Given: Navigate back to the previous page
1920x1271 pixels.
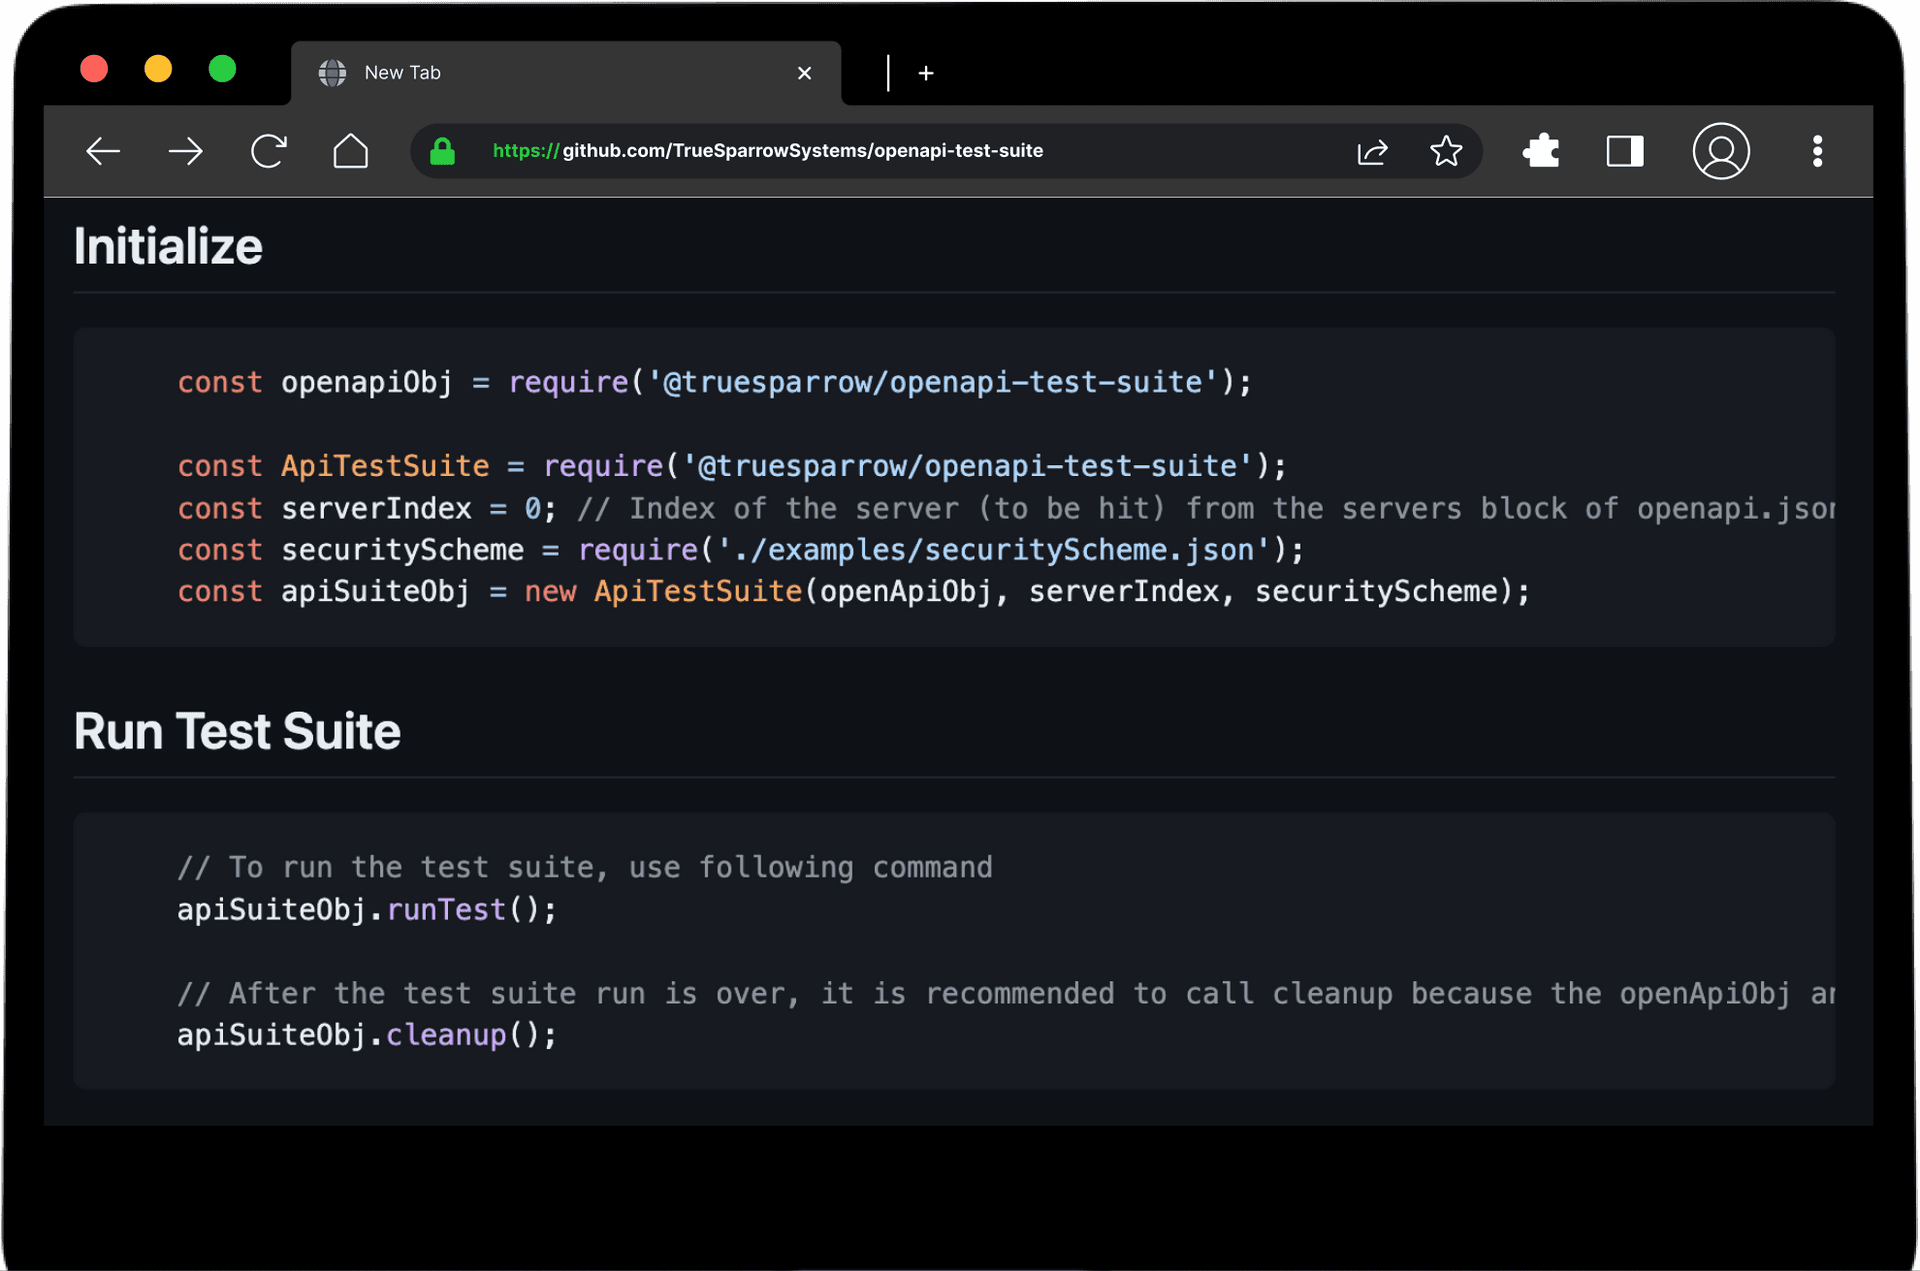Looking at the screenshot, I should (103, 151).
